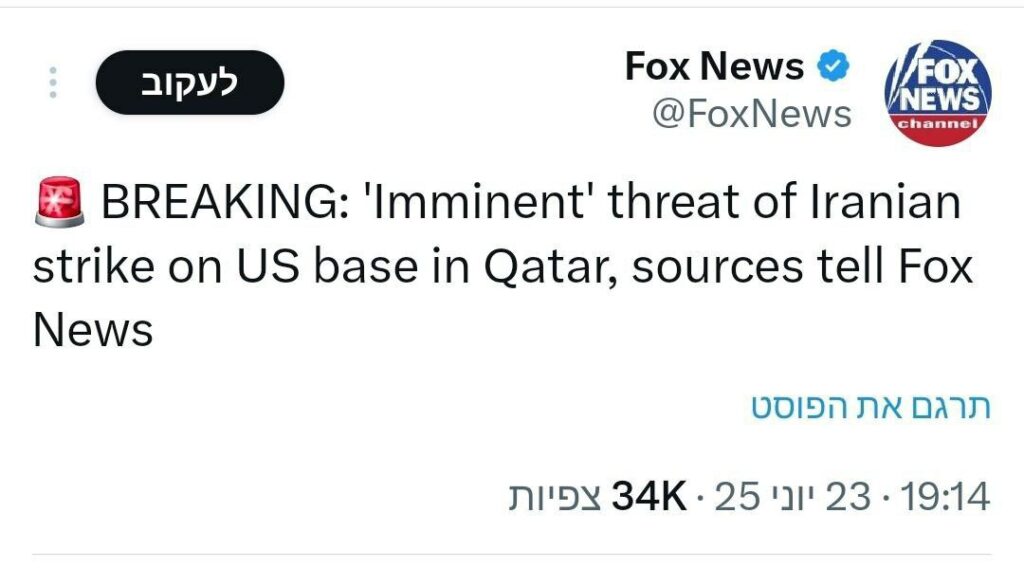Click the blue verified checkmark badge
The width and height of the screenshot is (1024, 568).
point(833,66)
